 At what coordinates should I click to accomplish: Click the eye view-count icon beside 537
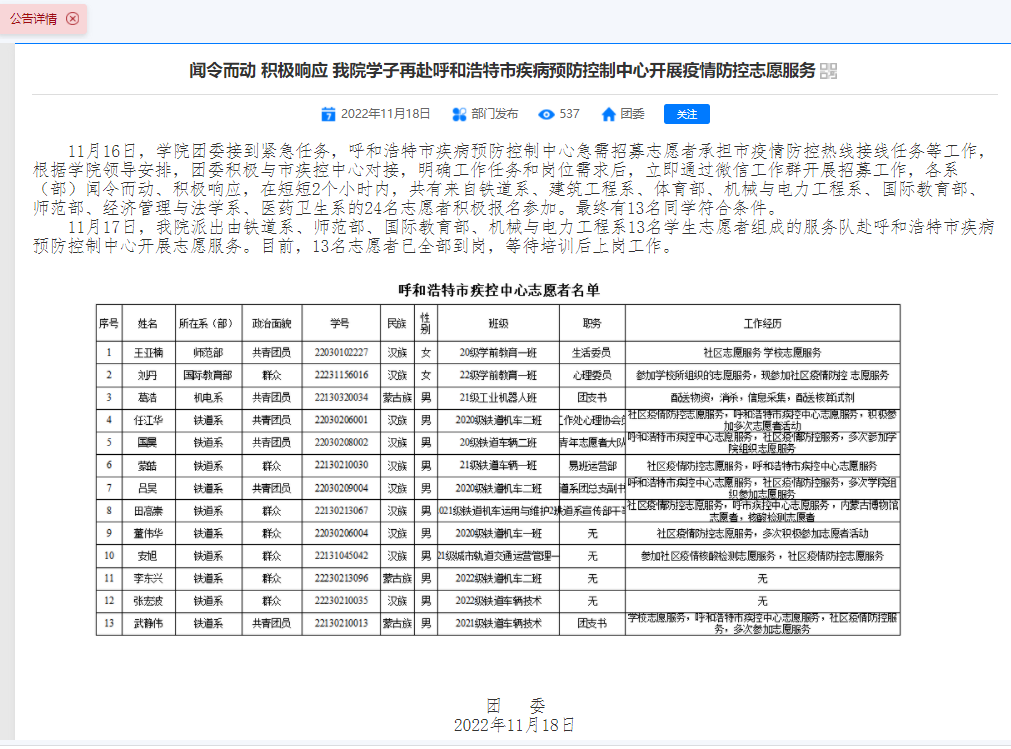(546, 114)
